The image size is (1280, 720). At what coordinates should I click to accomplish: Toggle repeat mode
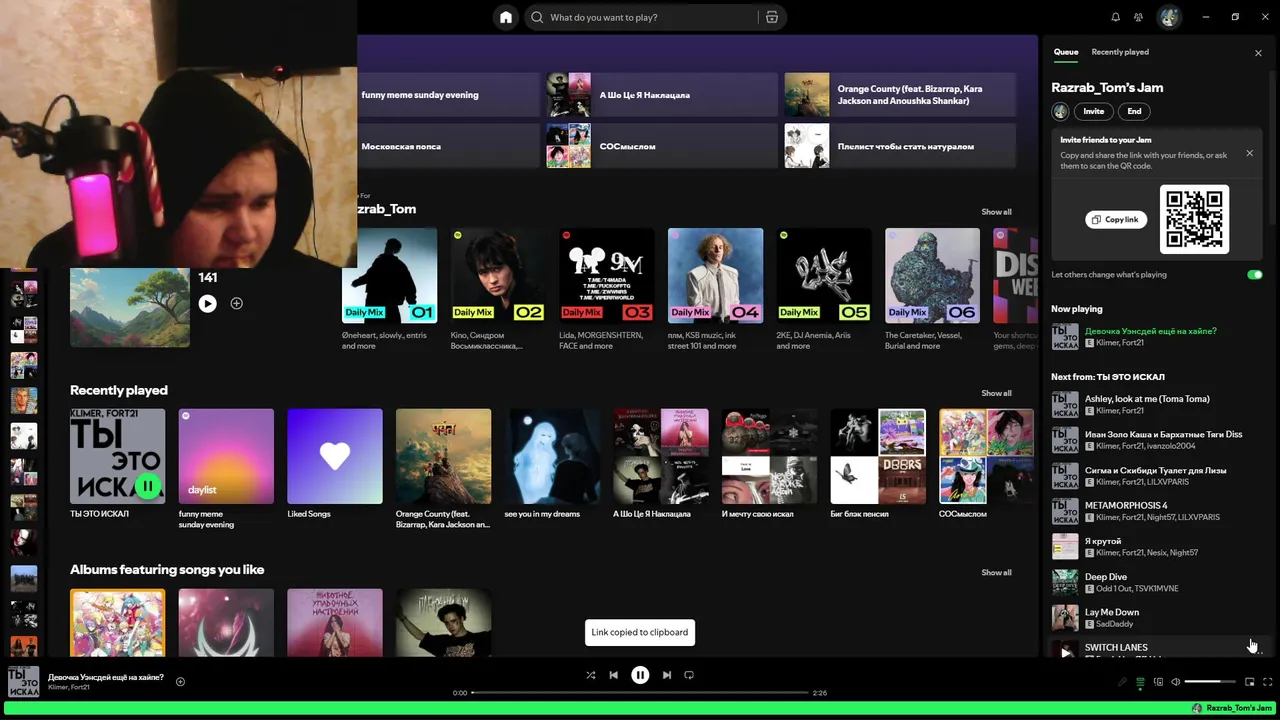click(x=689, y=675)
